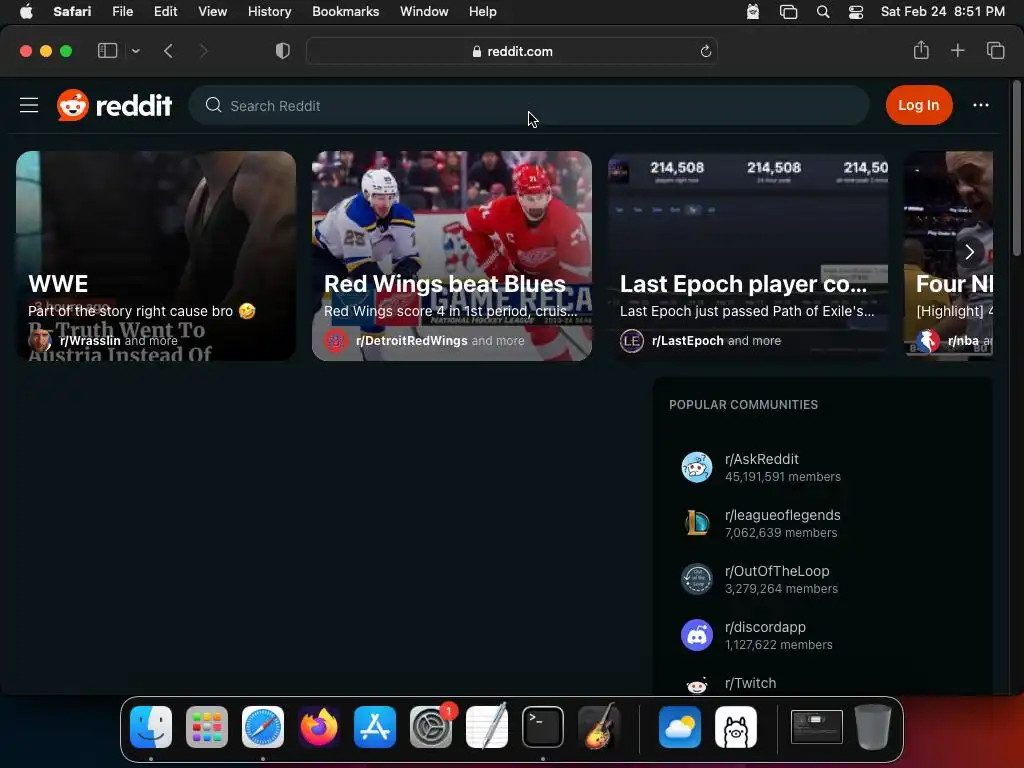Open the r/LastEpoch community link
The image size is (1024, 768).
click(x=688, y=341)
